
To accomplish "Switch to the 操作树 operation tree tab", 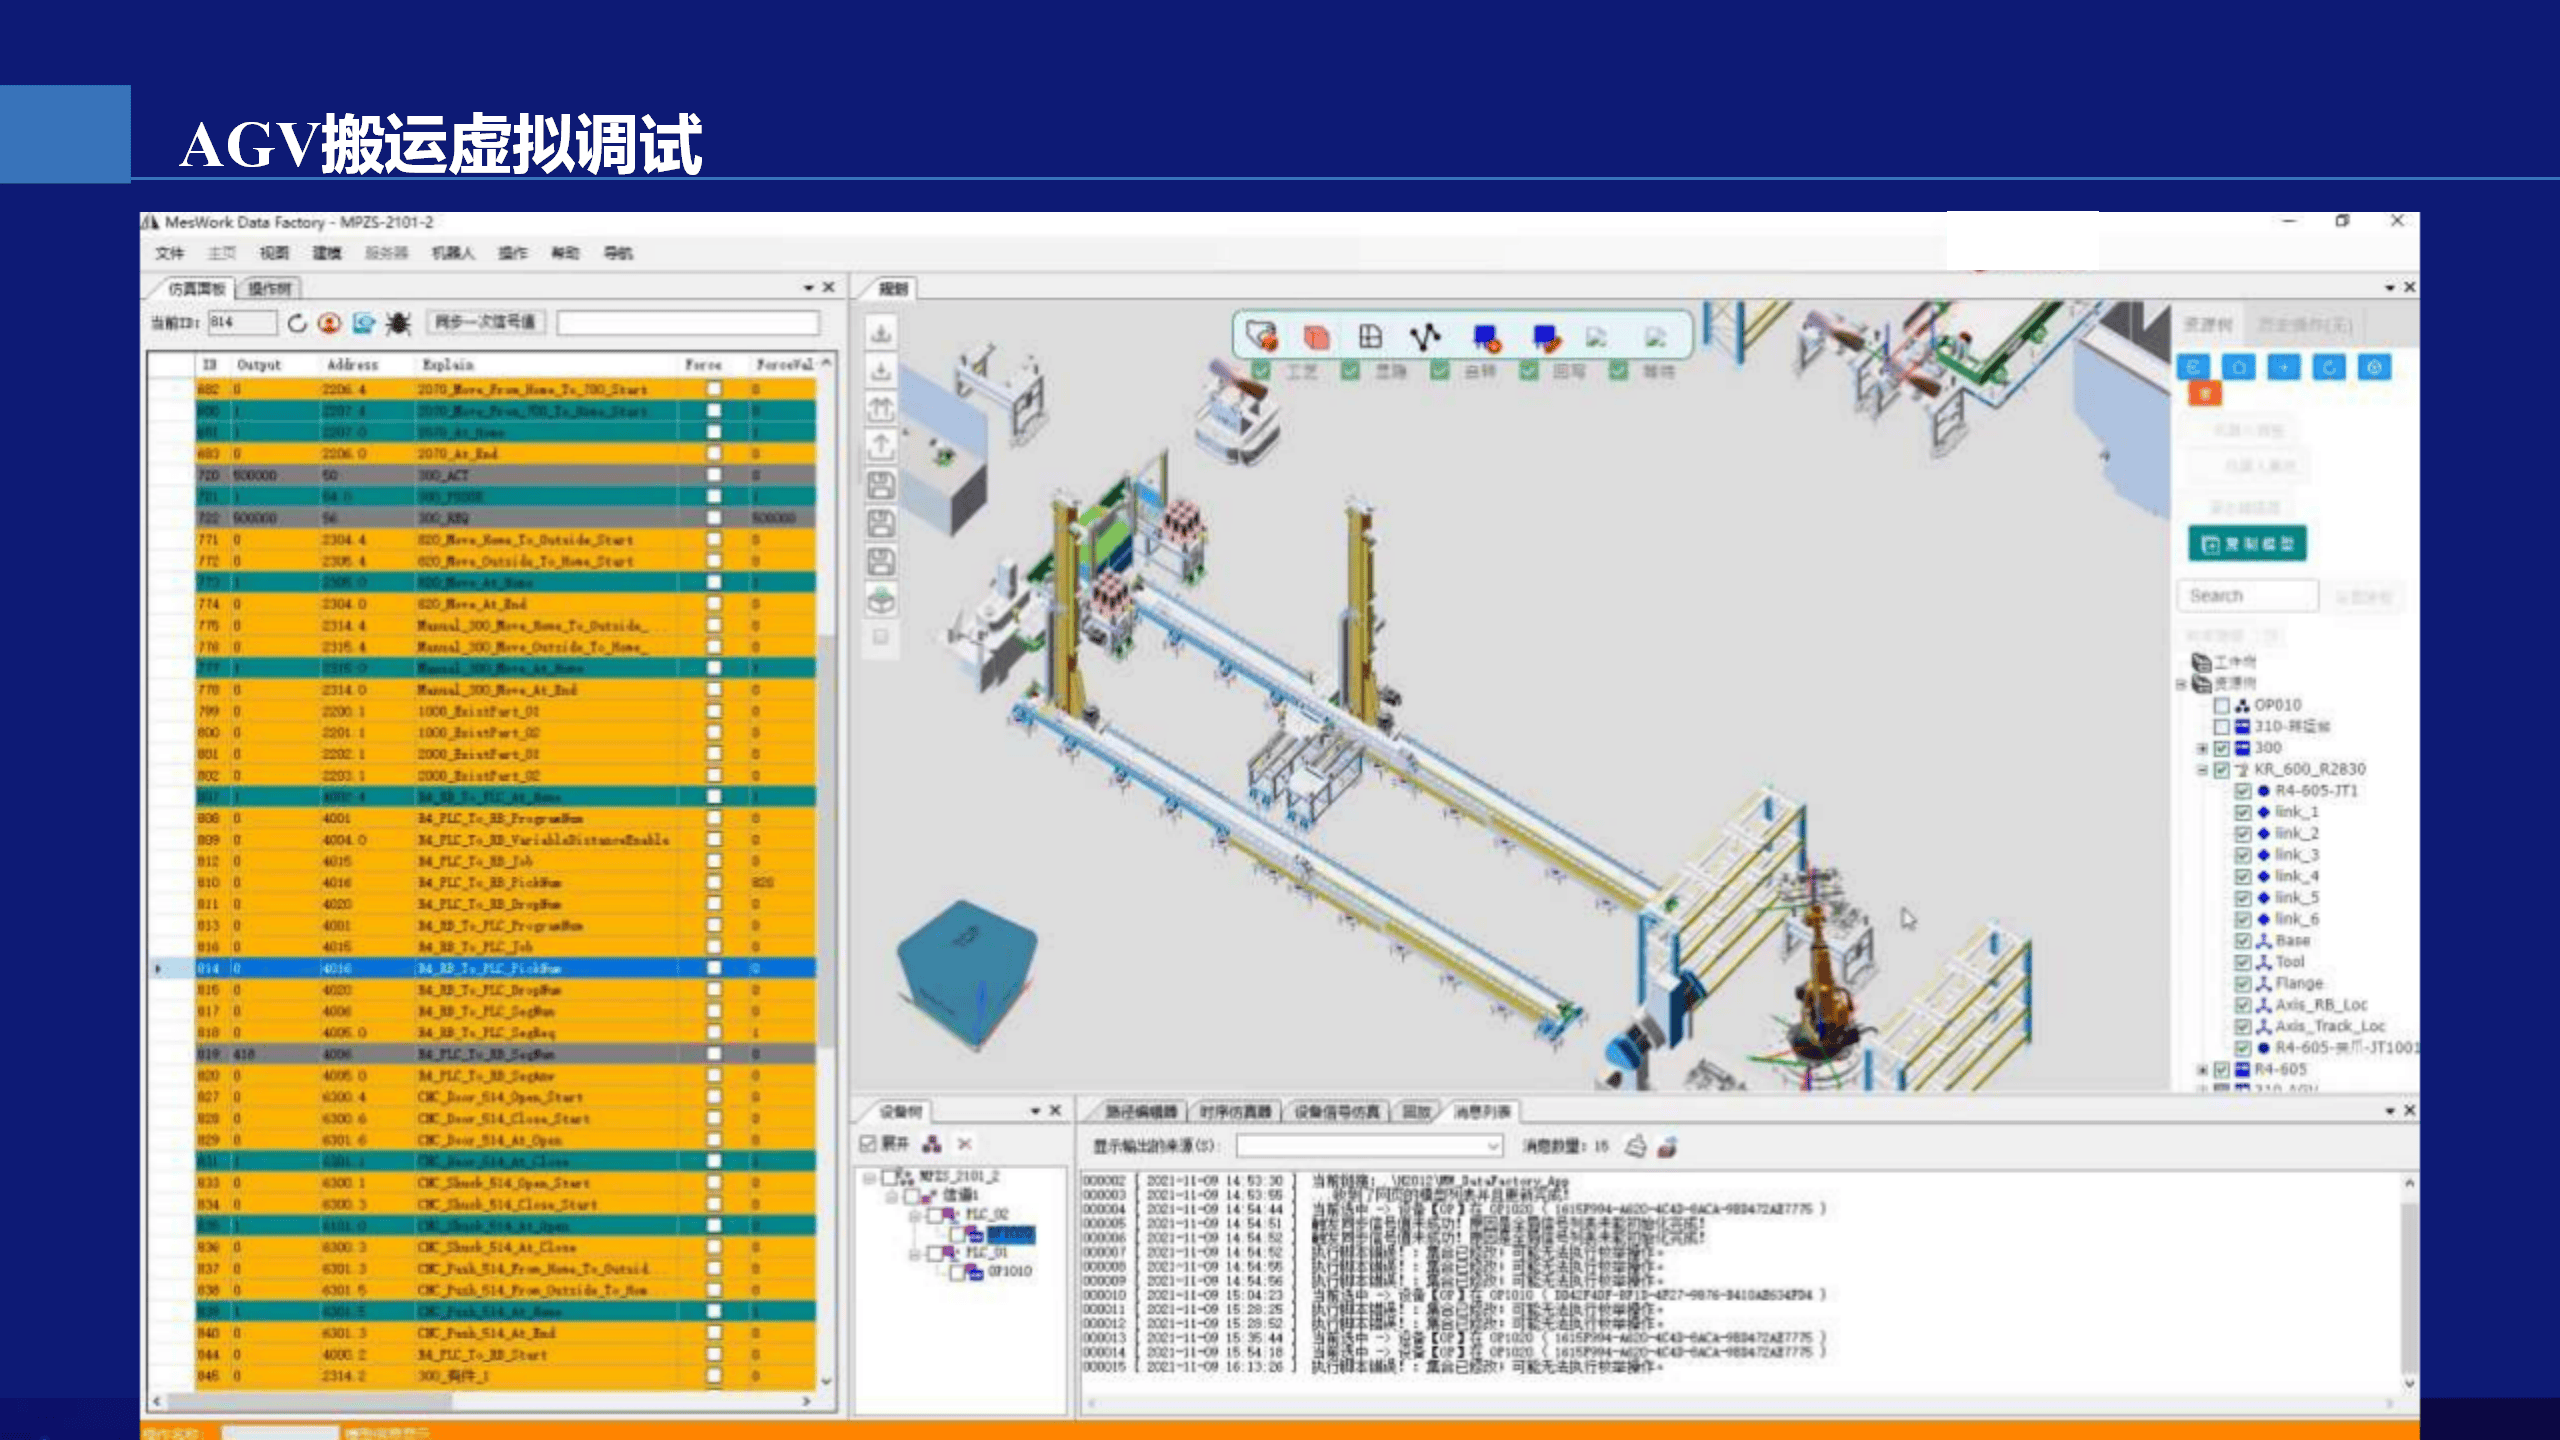I will pyautogui.click(x=269, y=288).
